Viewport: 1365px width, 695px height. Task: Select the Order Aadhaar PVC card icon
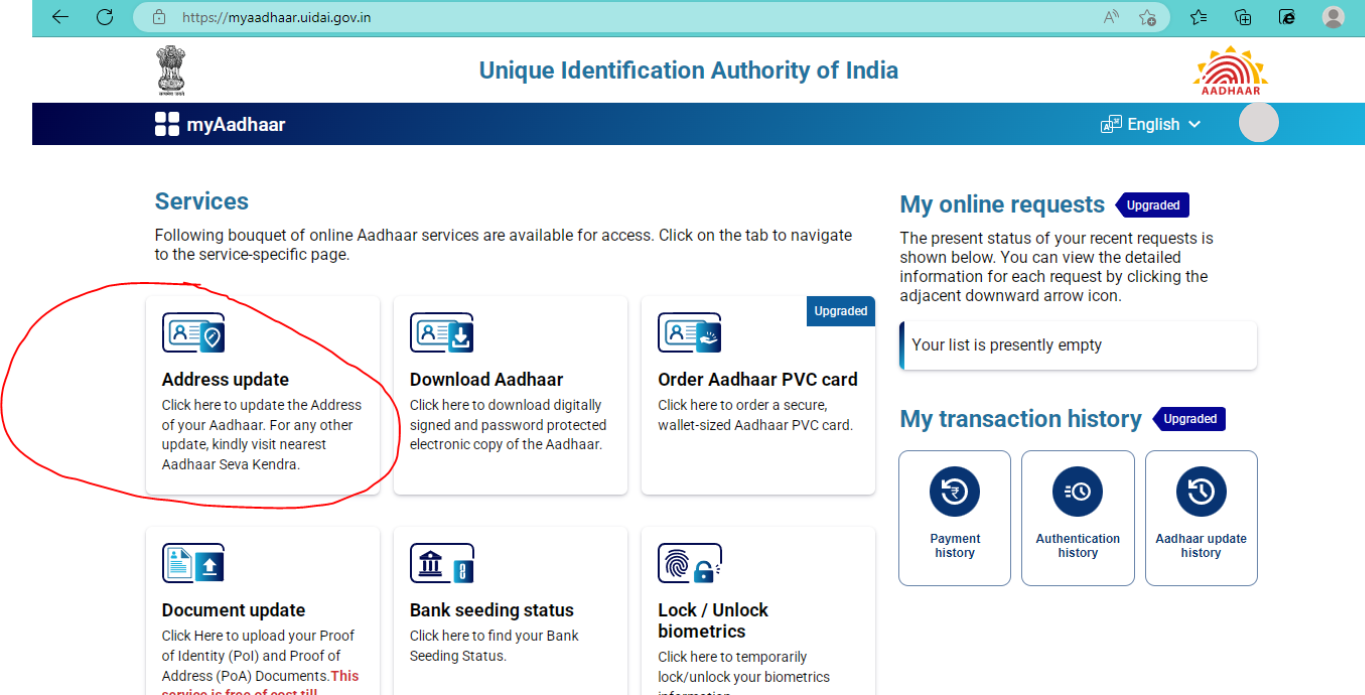(x=689, y=333)
